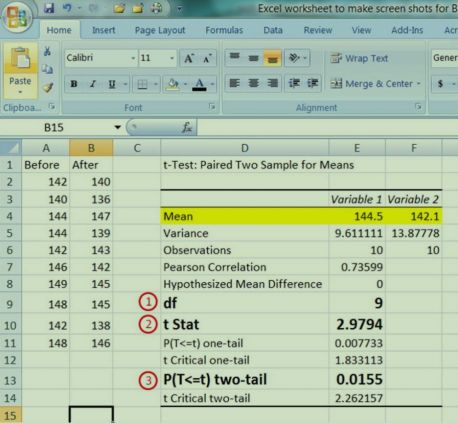Screen dimensions: 458x423
Task: Select row 10 header
Action: coord(10,325)
